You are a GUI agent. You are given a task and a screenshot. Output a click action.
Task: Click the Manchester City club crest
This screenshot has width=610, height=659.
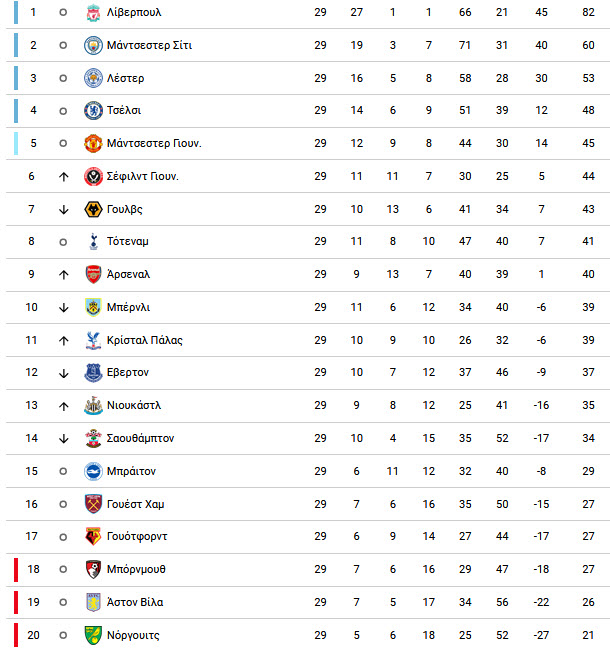point(93,45)
